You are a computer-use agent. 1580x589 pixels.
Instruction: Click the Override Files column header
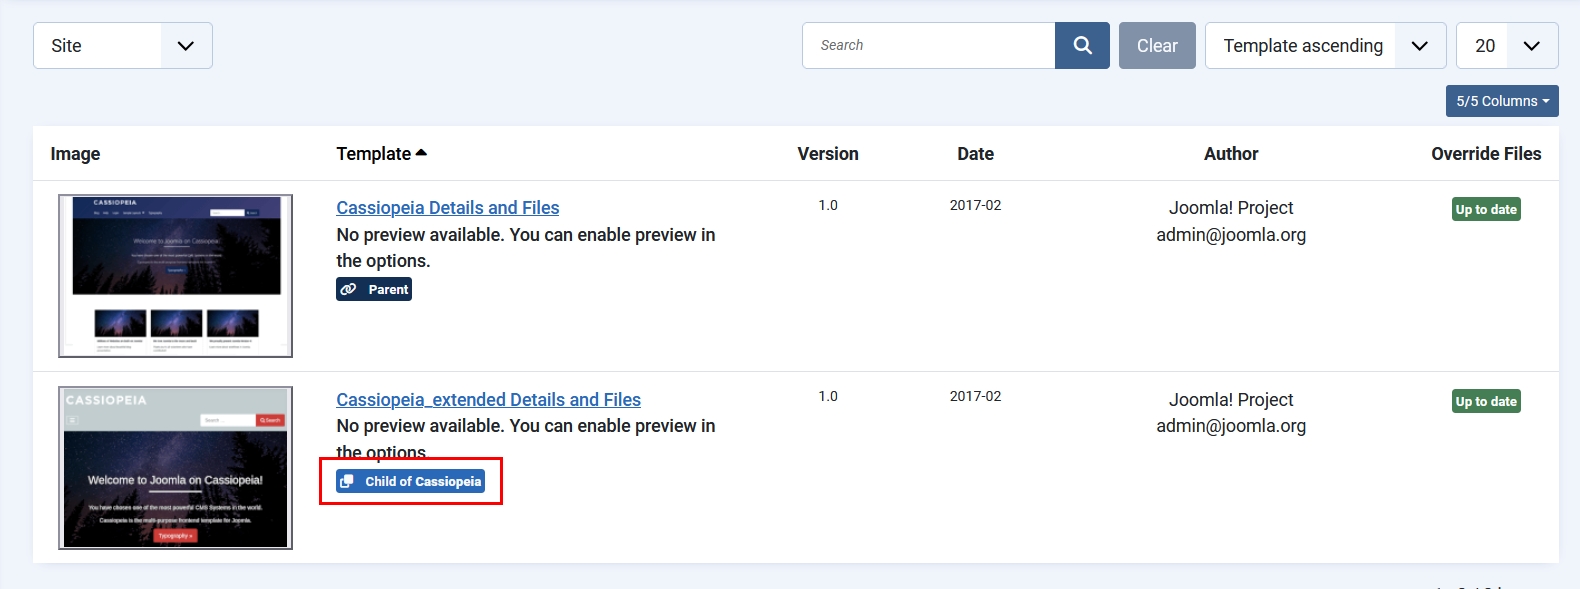pos(1485,154)
